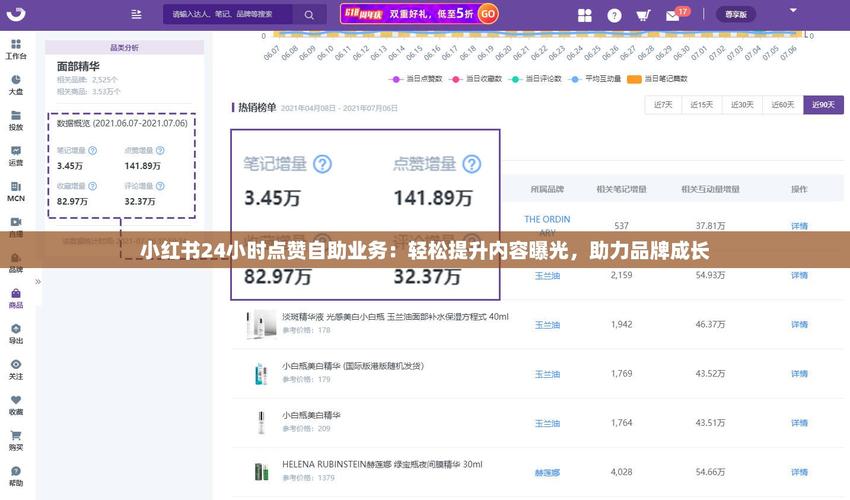Select the 近30天 time range tab
The width and height of the screenshot is (850, 500).
742,105
